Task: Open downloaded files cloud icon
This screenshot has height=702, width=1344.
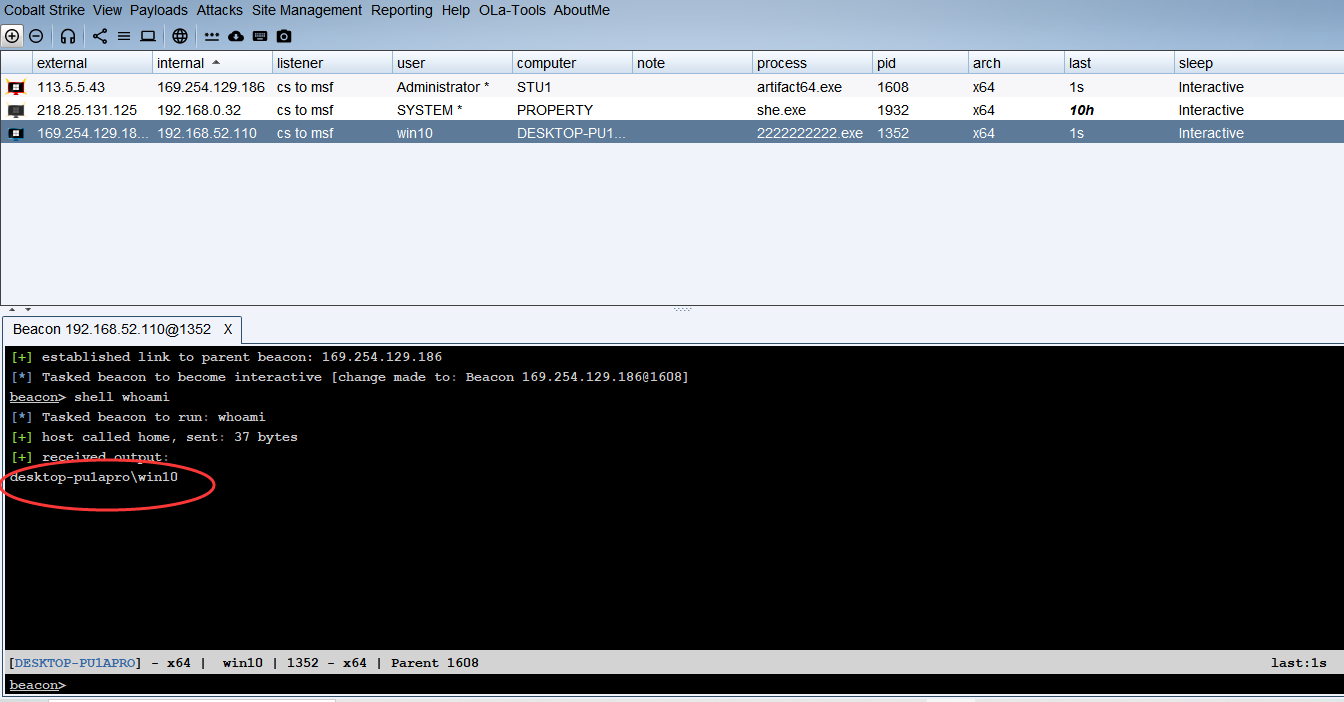Action: click(236, 36)
